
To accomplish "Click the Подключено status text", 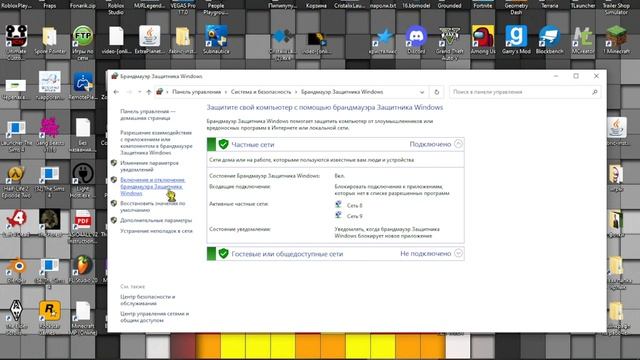I will click(430, 144).
